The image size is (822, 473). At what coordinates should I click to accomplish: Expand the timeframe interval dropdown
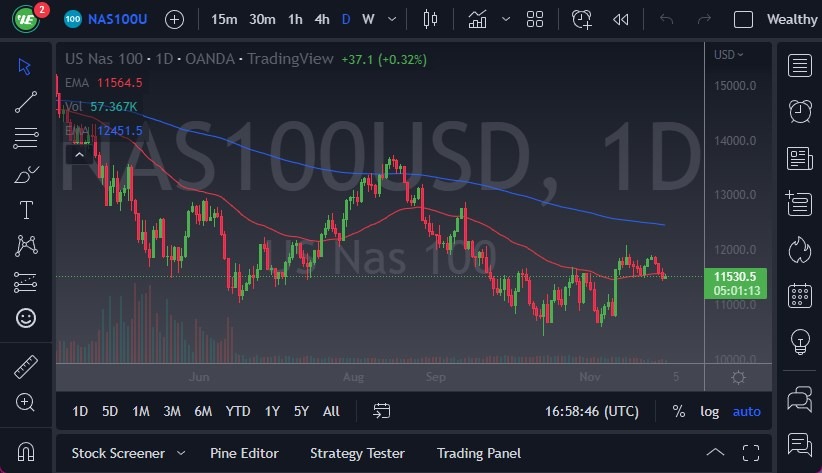pyautogui.click(x=392, y=19)
